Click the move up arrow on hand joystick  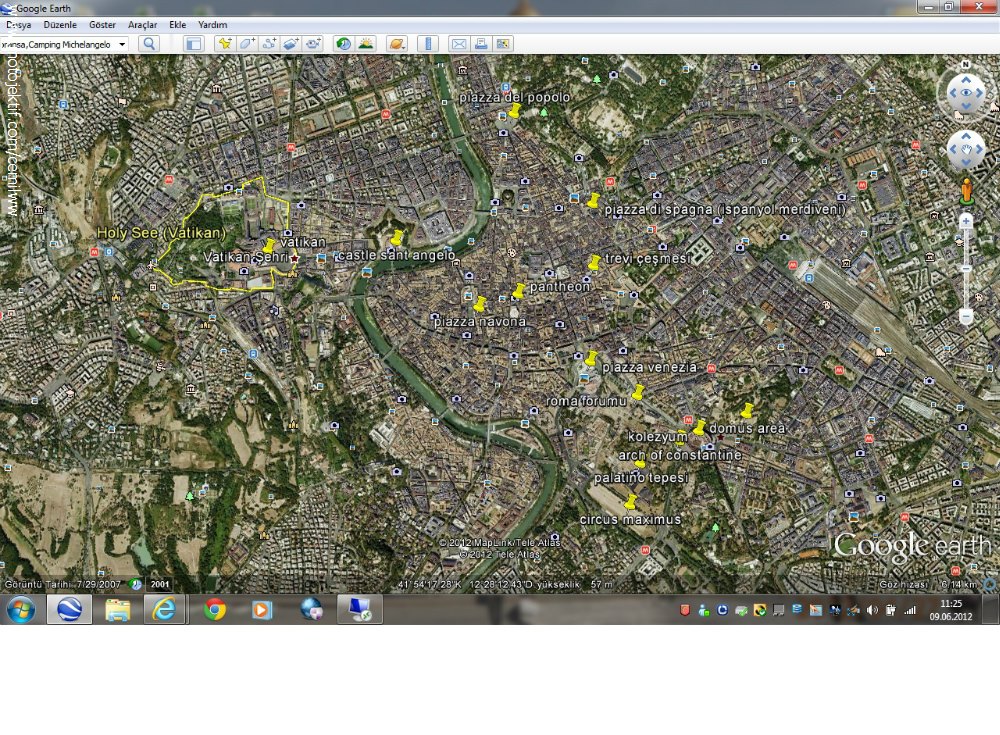click(966, 137)
